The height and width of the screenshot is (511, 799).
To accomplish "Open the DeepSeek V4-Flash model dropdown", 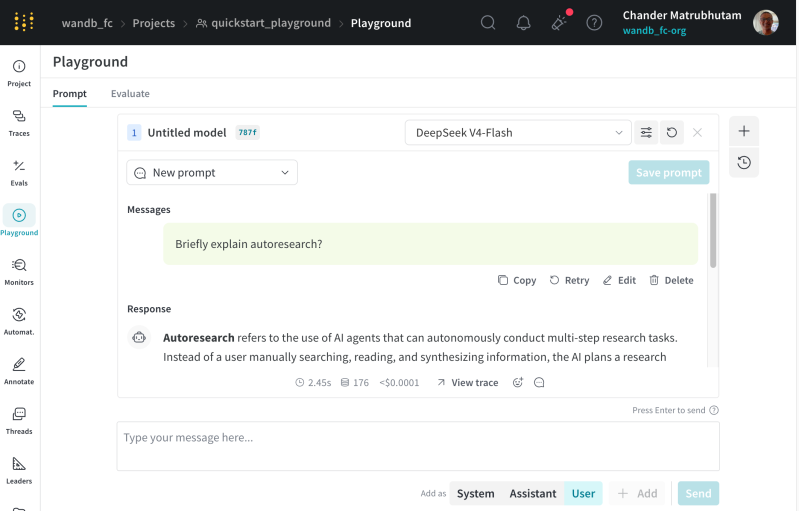I will tap(518, 132).
